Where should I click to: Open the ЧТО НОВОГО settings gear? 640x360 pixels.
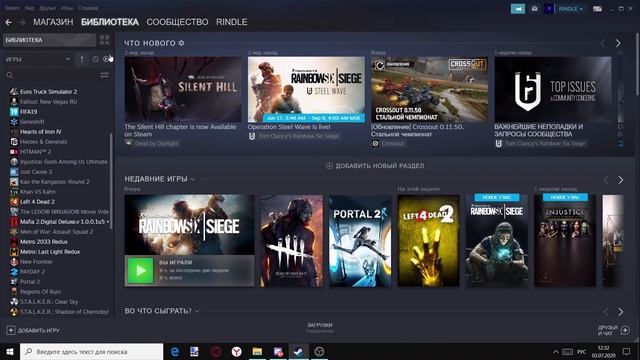181,43
